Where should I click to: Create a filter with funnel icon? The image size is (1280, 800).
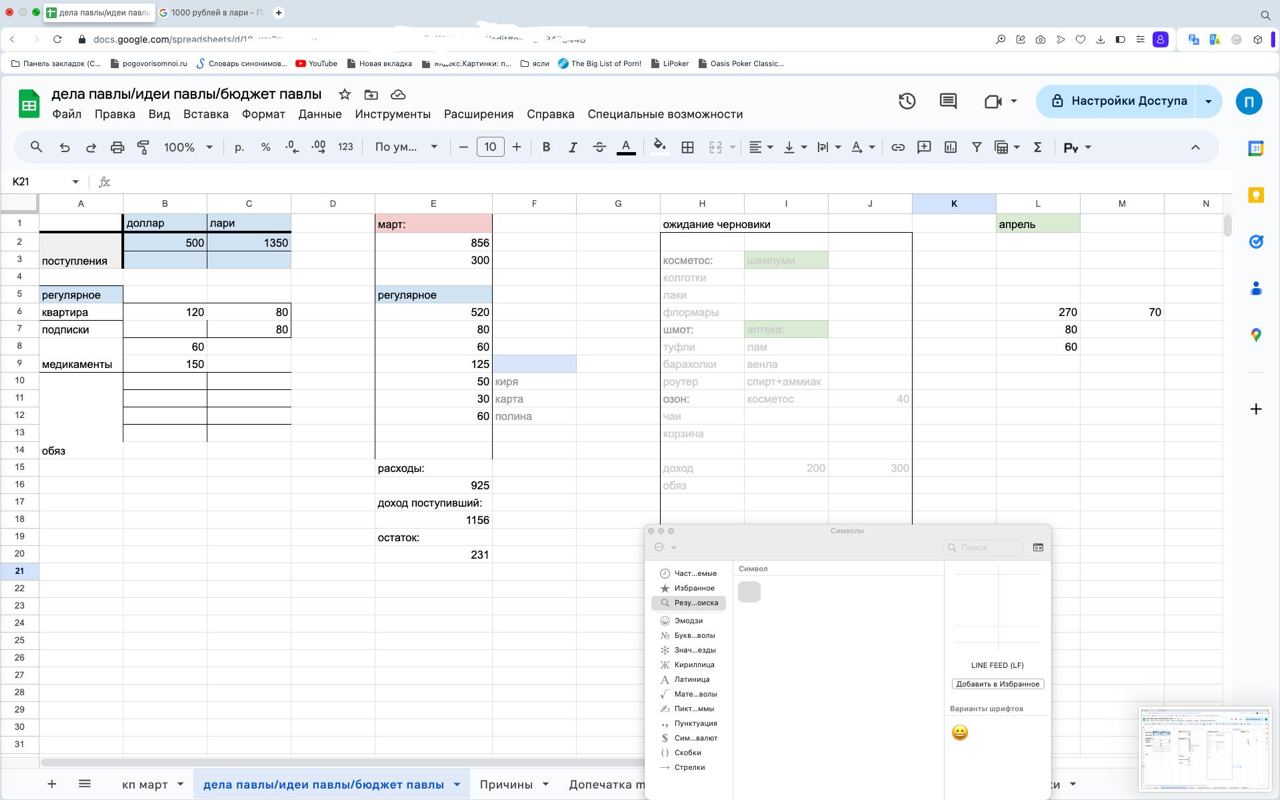tap(977, 147)
